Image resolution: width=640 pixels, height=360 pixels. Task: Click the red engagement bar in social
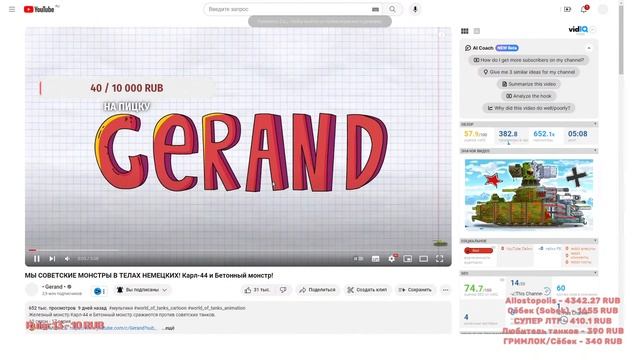point(478,251)
